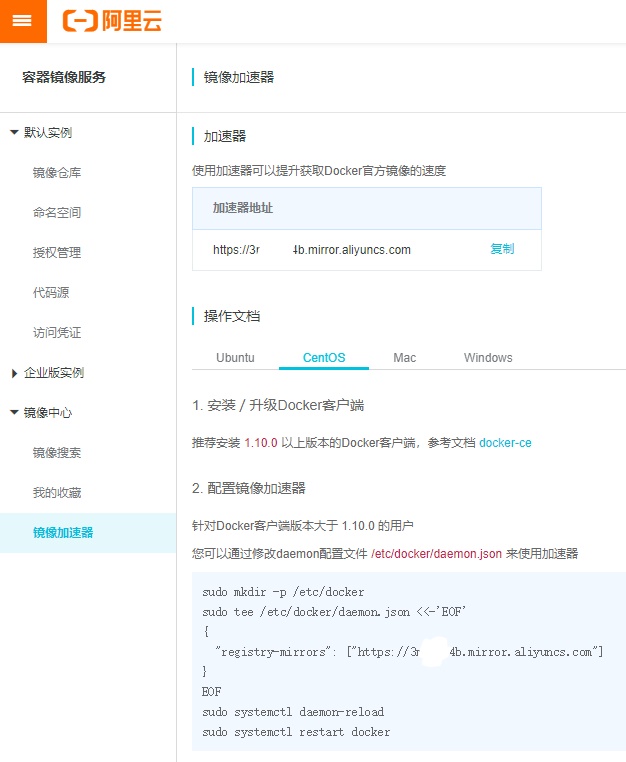This screenshot has height=762, width=626.
Task: Open 我的收藏 in sidebar
Action: point(57,492)
